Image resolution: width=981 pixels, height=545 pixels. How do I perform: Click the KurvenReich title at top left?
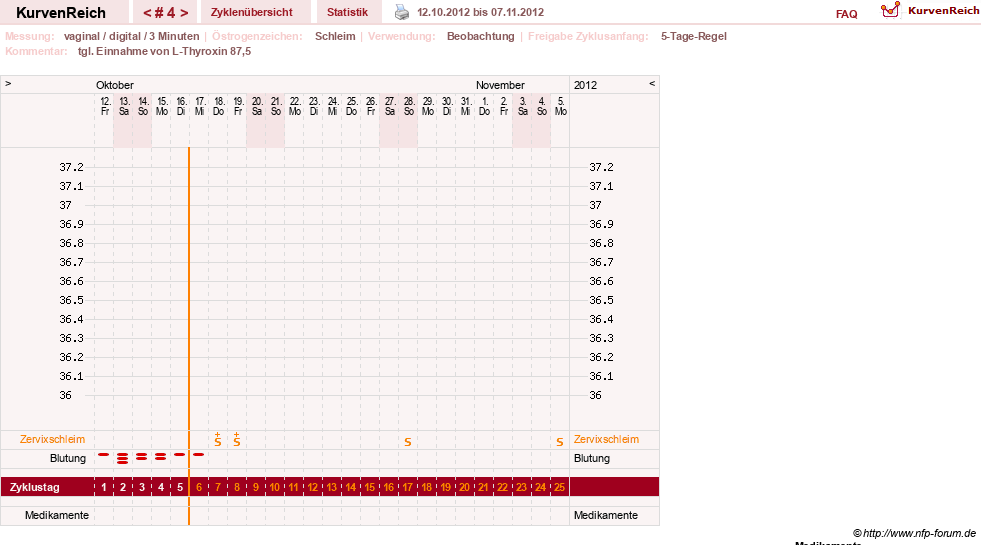click(x=61, y=13)
